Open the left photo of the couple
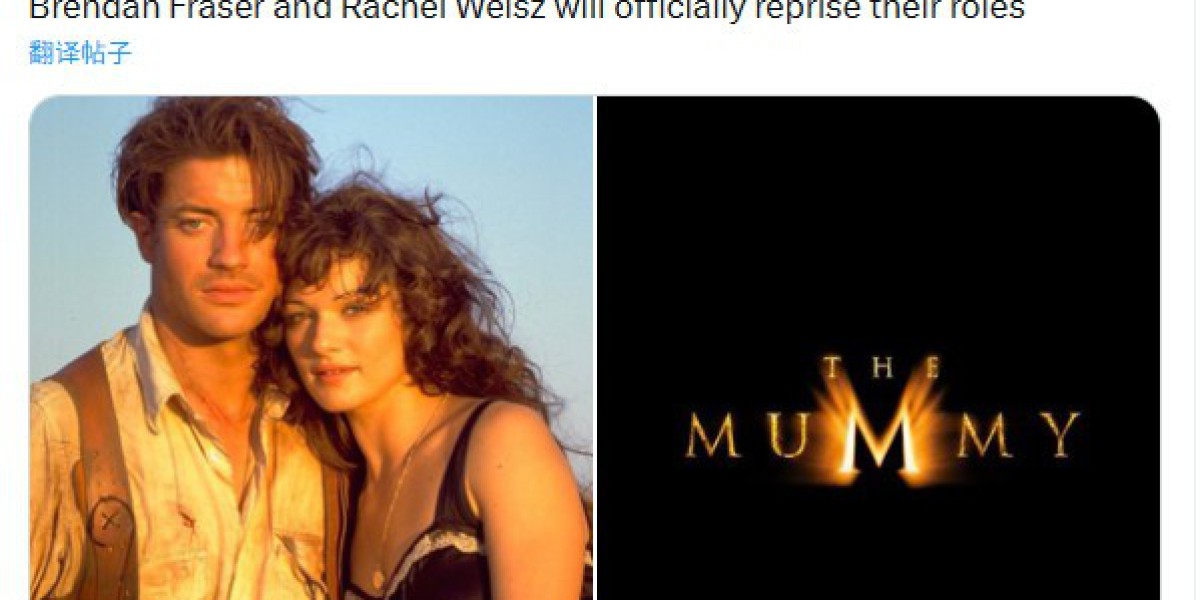Viewport: 1200px width, 600px height. (x=311, y=348)
